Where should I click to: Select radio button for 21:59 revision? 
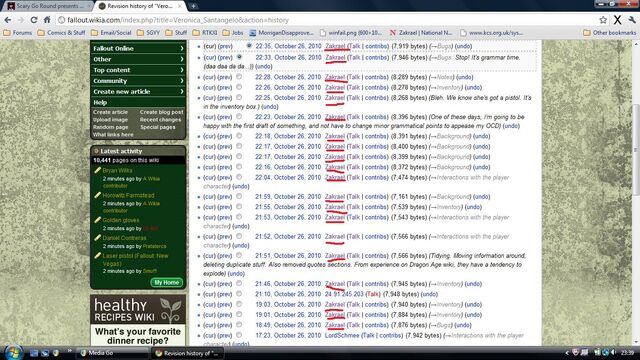(x=239, y=196)
